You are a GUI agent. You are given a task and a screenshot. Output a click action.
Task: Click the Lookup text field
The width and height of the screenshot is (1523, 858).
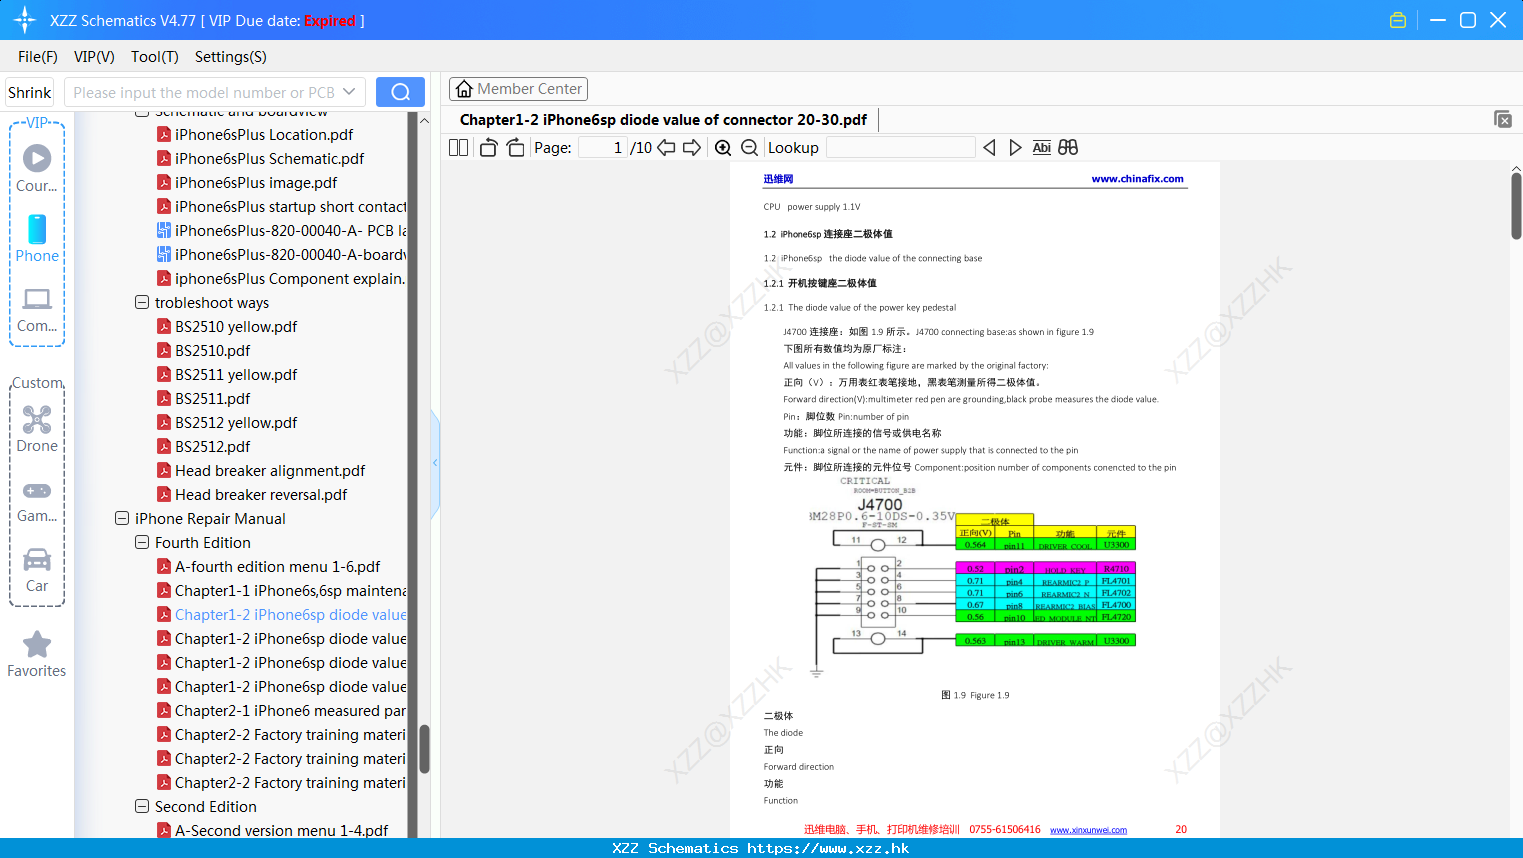(x=901, y=147)
